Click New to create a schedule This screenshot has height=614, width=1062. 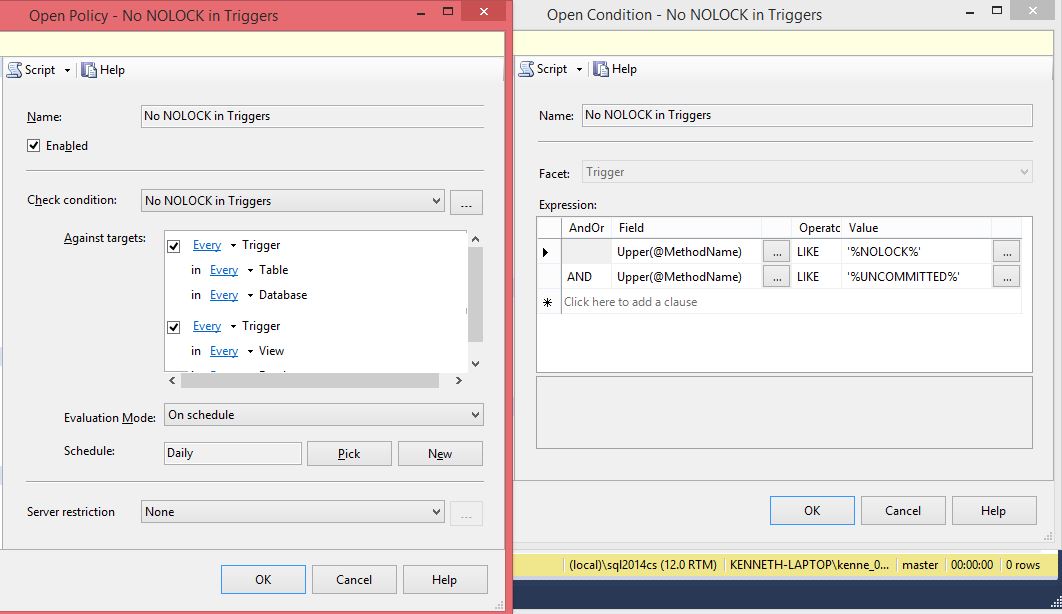click(440, 453)
